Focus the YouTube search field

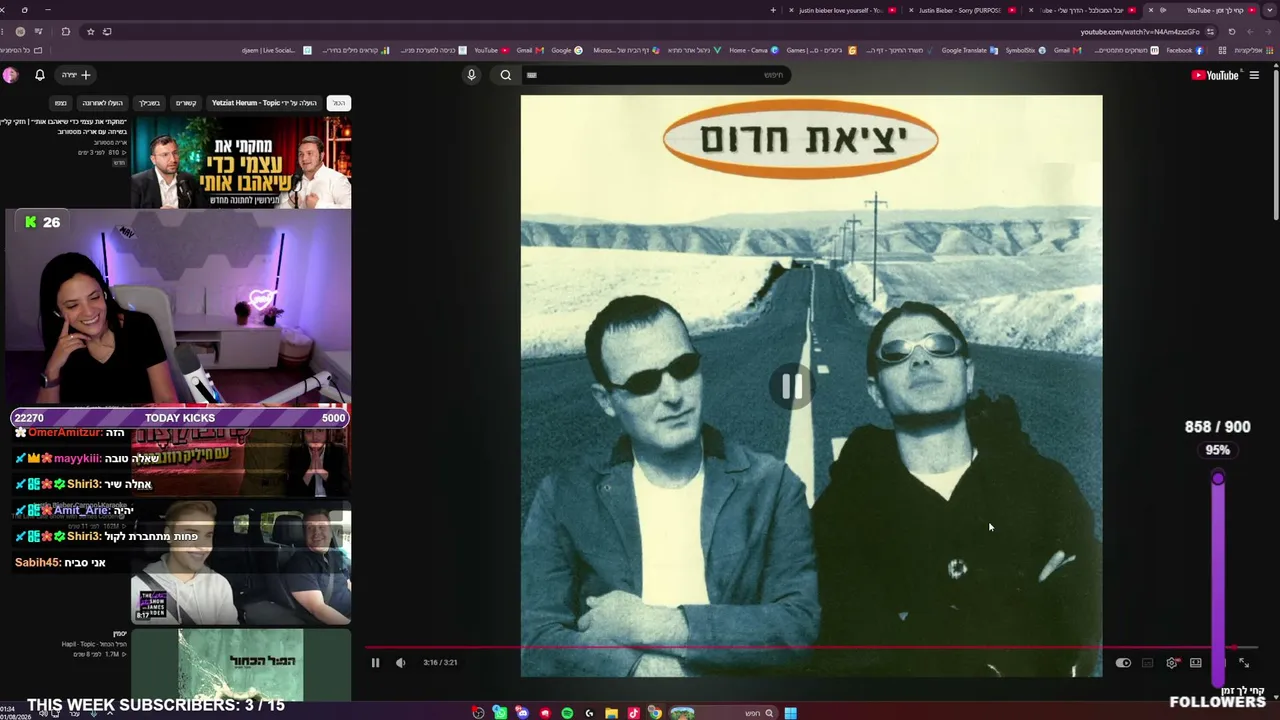click(655, 75)
